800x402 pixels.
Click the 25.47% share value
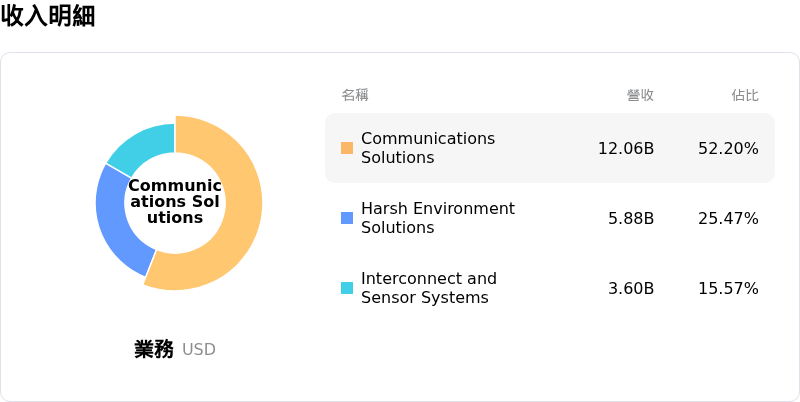click(x=728, y=218)
